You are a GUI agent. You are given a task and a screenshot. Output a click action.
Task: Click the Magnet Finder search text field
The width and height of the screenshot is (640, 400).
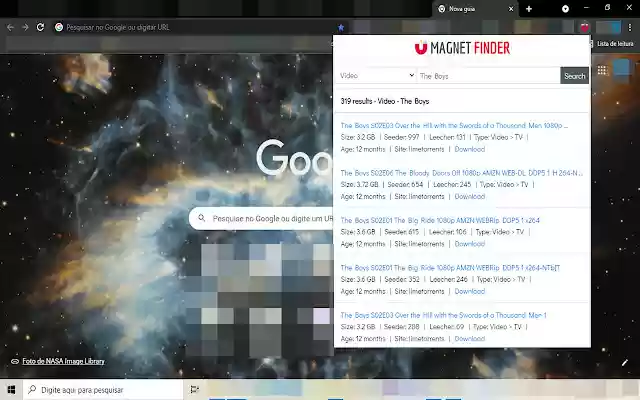pyautogui.click(x=488, y=76)
